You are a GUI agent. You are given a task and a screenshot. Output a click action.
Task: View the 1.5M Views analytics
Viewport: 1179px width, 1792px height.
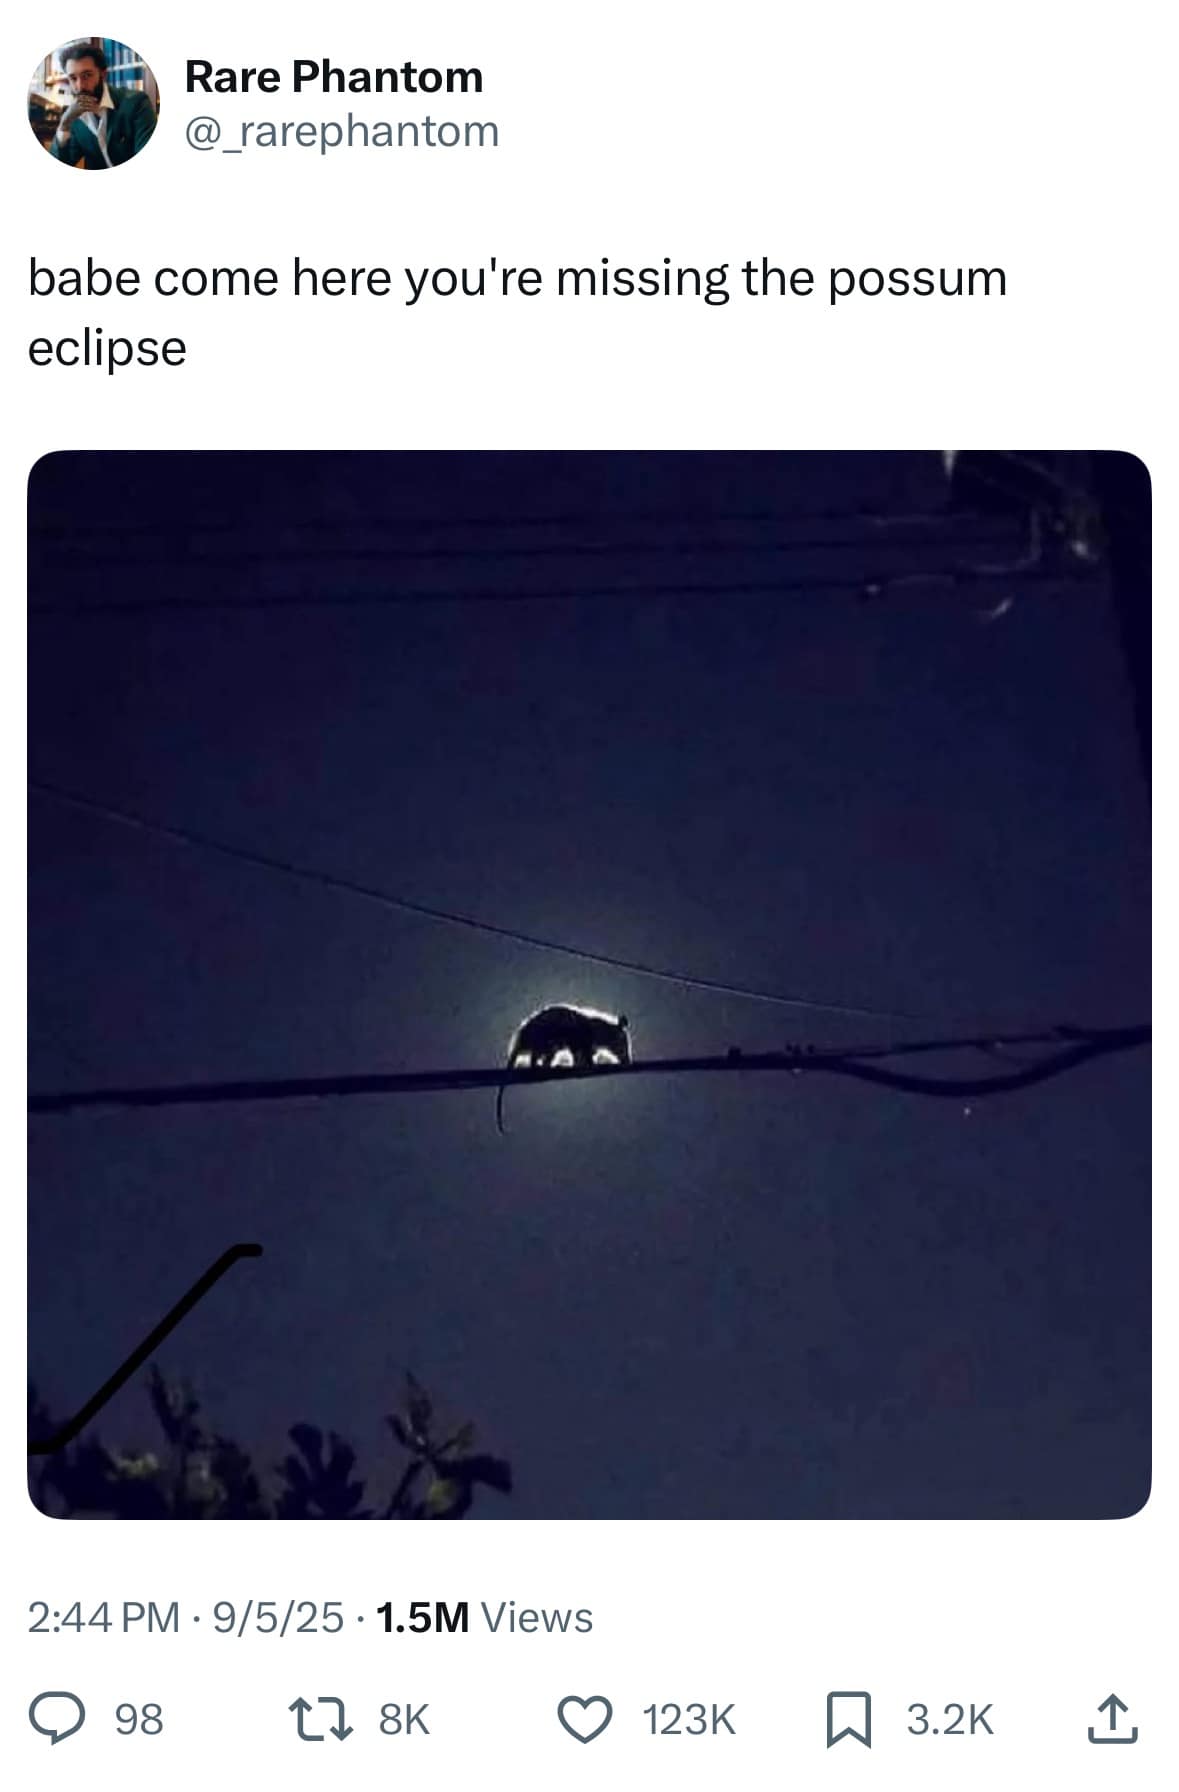(x=485, y=1617)
